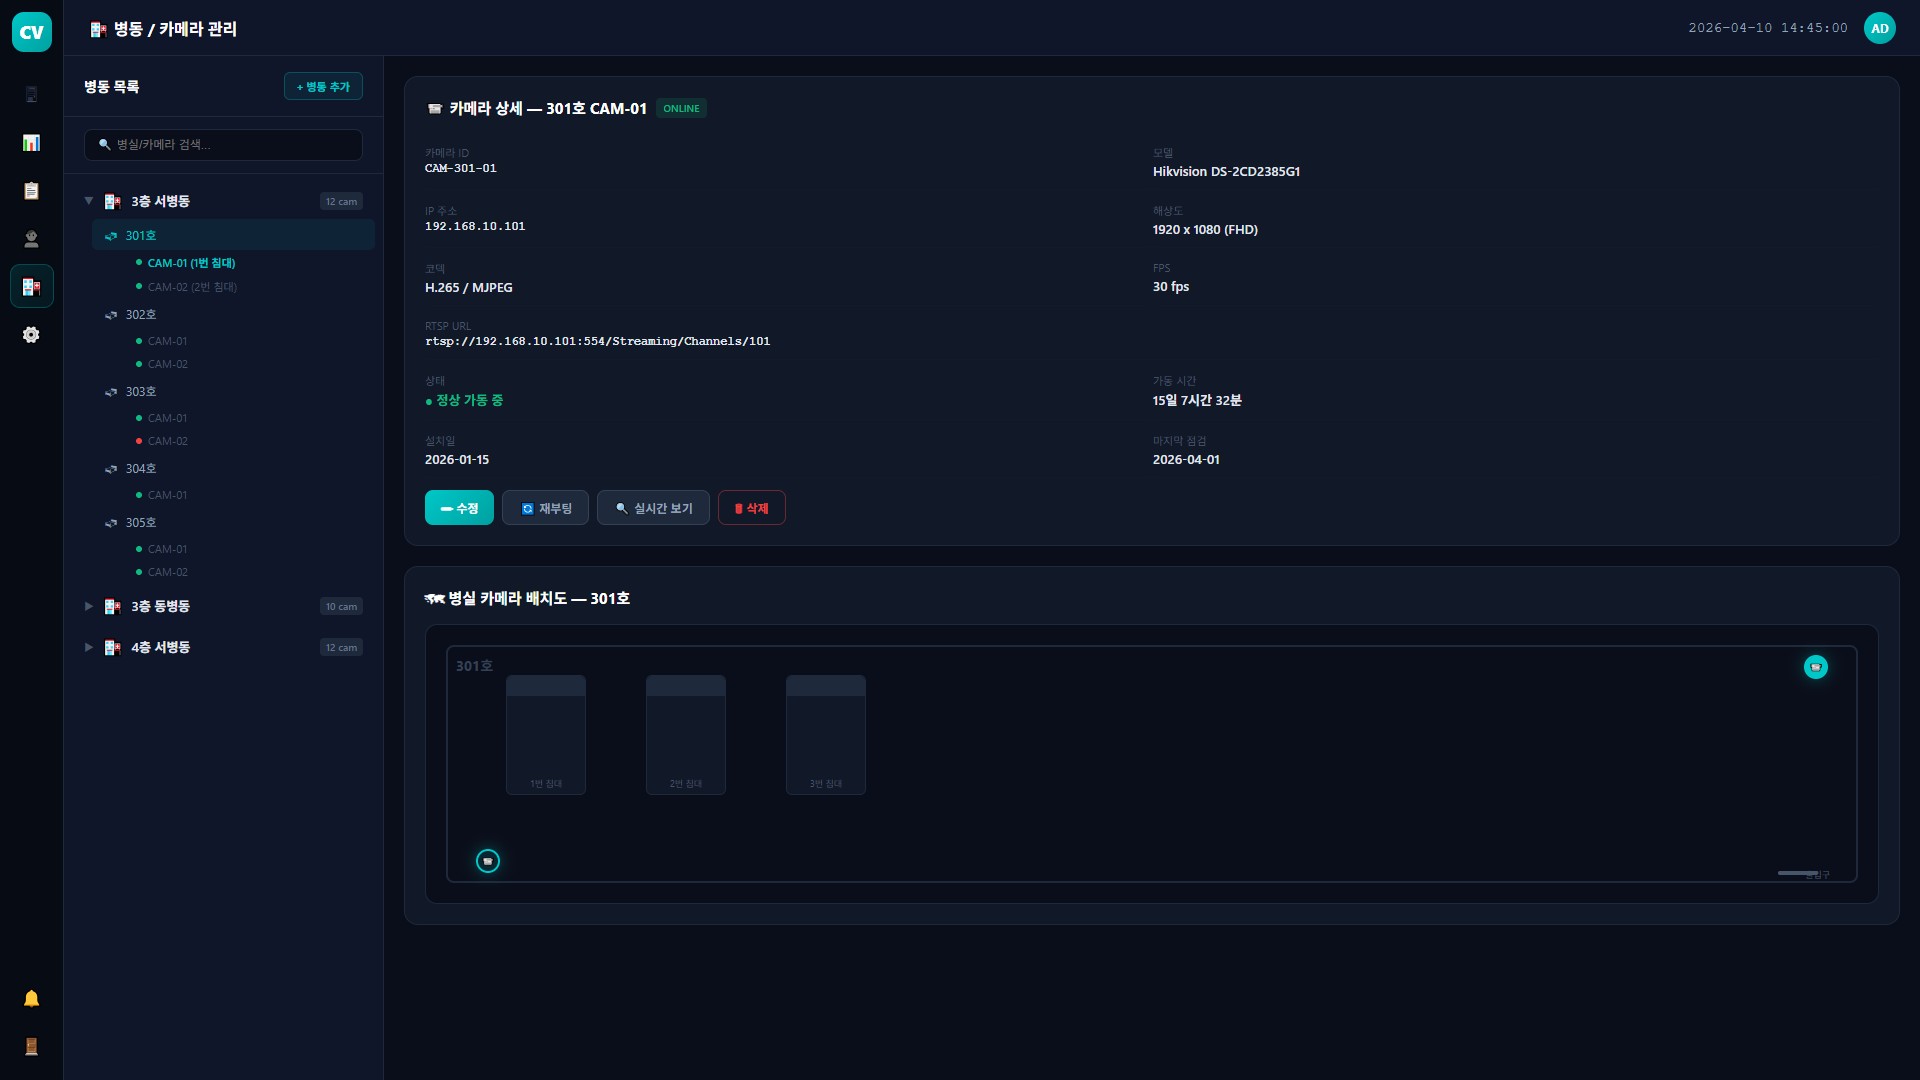Viewport: 1920px width, 1080px height.
Task: Click the logout door icon
Action: [x=31, y=1047]
